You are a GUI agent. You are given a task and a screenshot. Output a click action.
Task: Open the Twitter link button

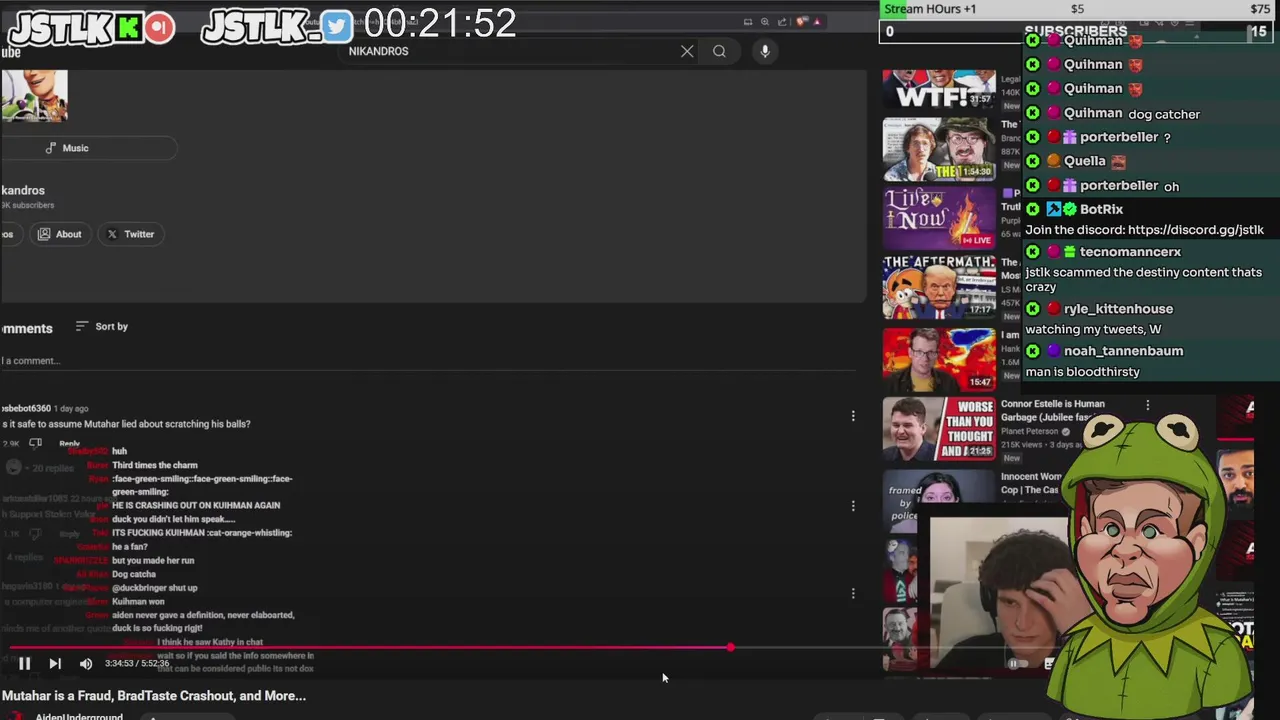[131, 234]
